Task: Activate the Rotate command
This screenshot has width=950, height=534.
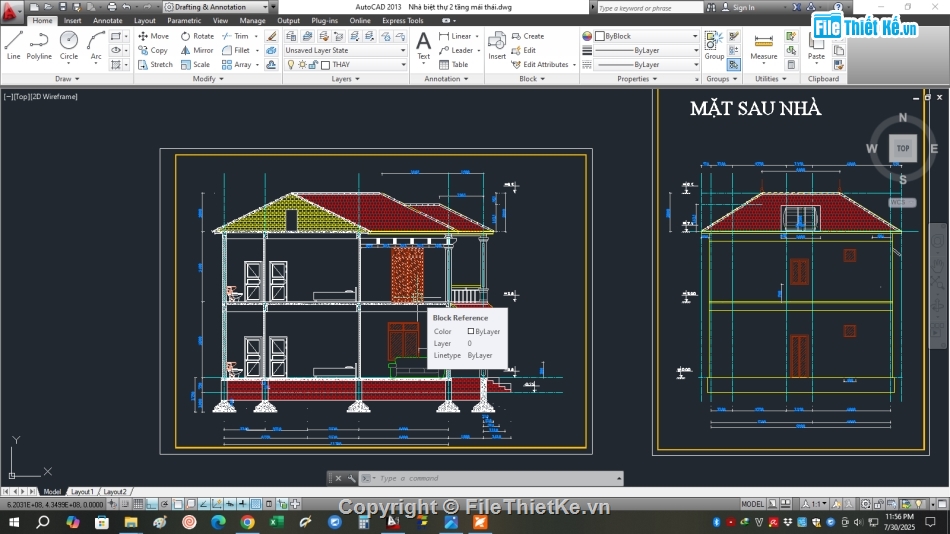Action: coord(197,36)
